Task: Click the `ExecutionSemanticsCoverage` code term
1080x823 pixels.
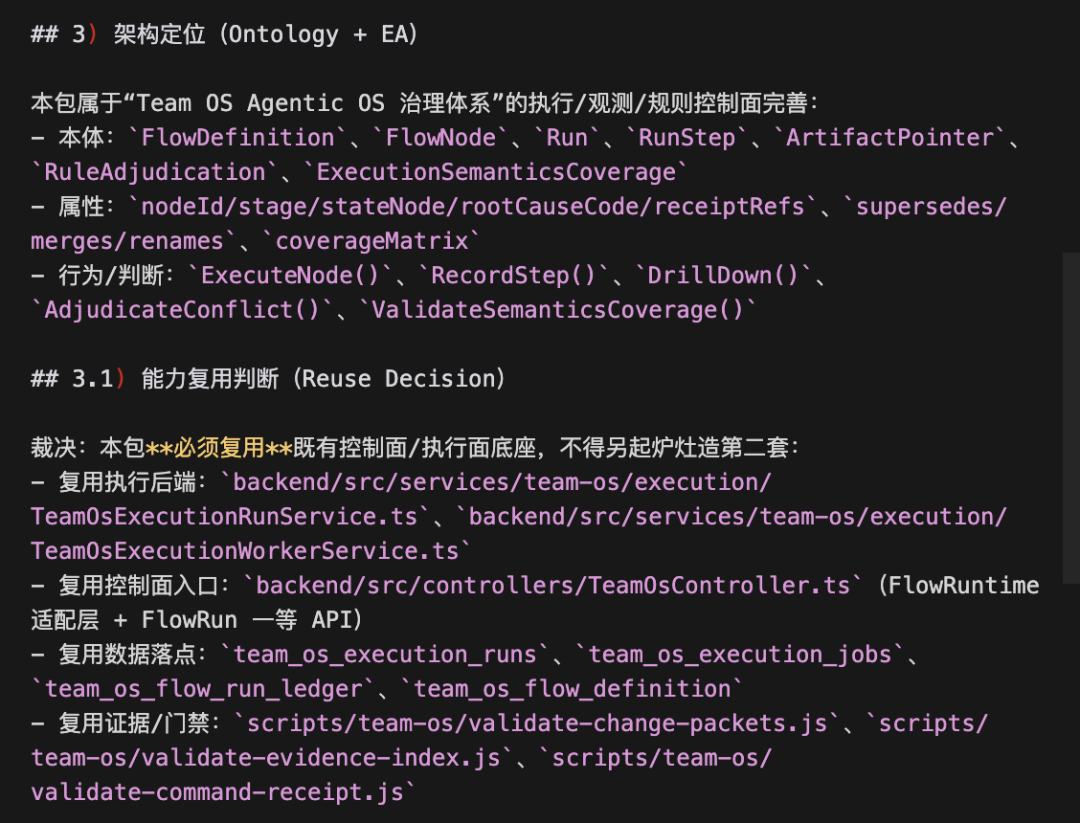Action: pos(495,172)
